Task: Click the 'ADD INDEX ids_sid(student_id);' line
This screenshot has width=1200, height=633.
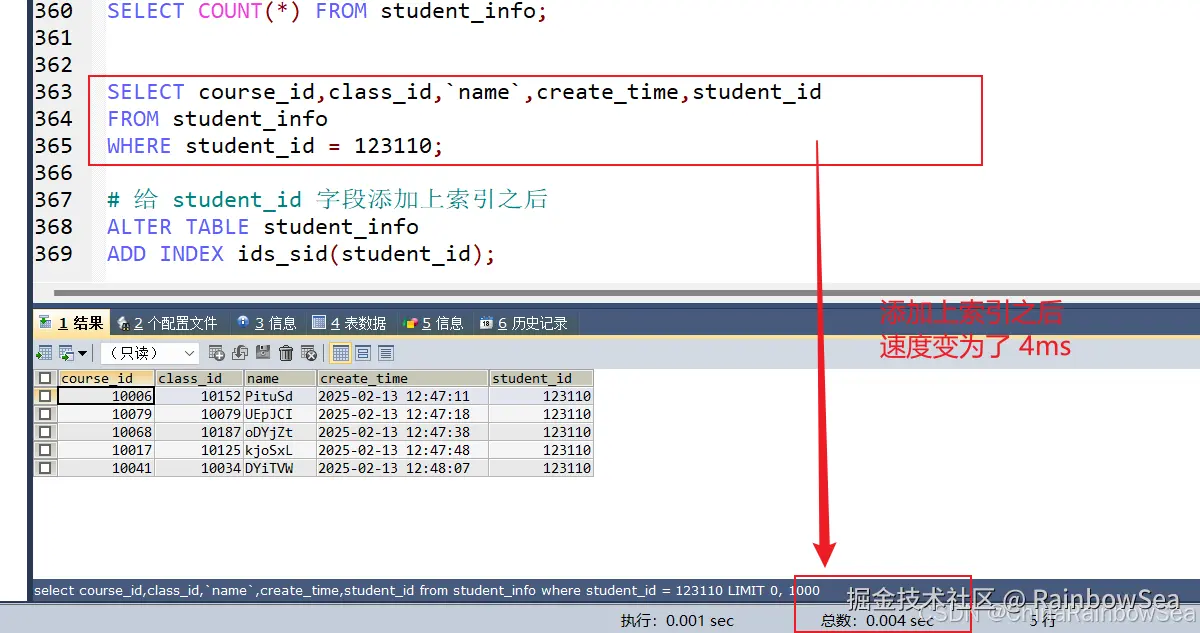Action: (301, 254)
